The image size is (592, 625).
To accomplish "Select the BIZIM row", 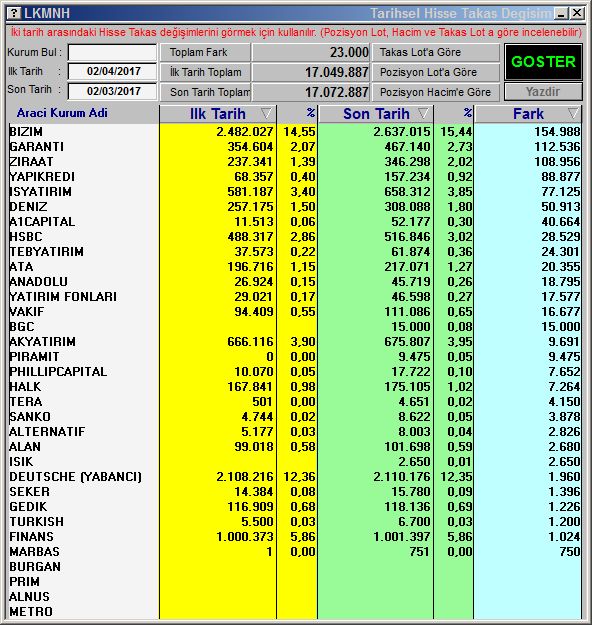I will (x=295, y=132).
